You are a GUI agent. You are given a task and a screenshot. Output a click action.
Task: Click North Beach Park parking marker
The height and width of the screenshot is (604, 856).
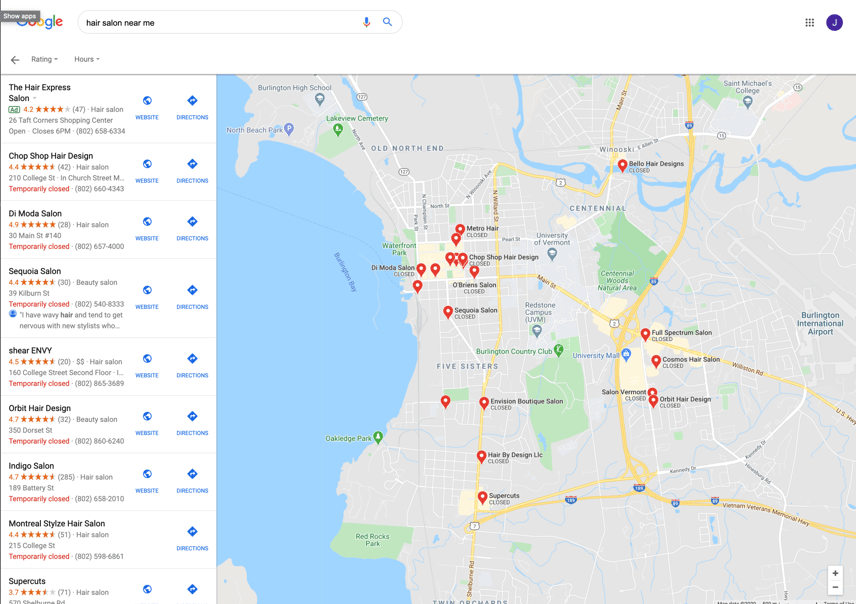click(x=289, y=129)
